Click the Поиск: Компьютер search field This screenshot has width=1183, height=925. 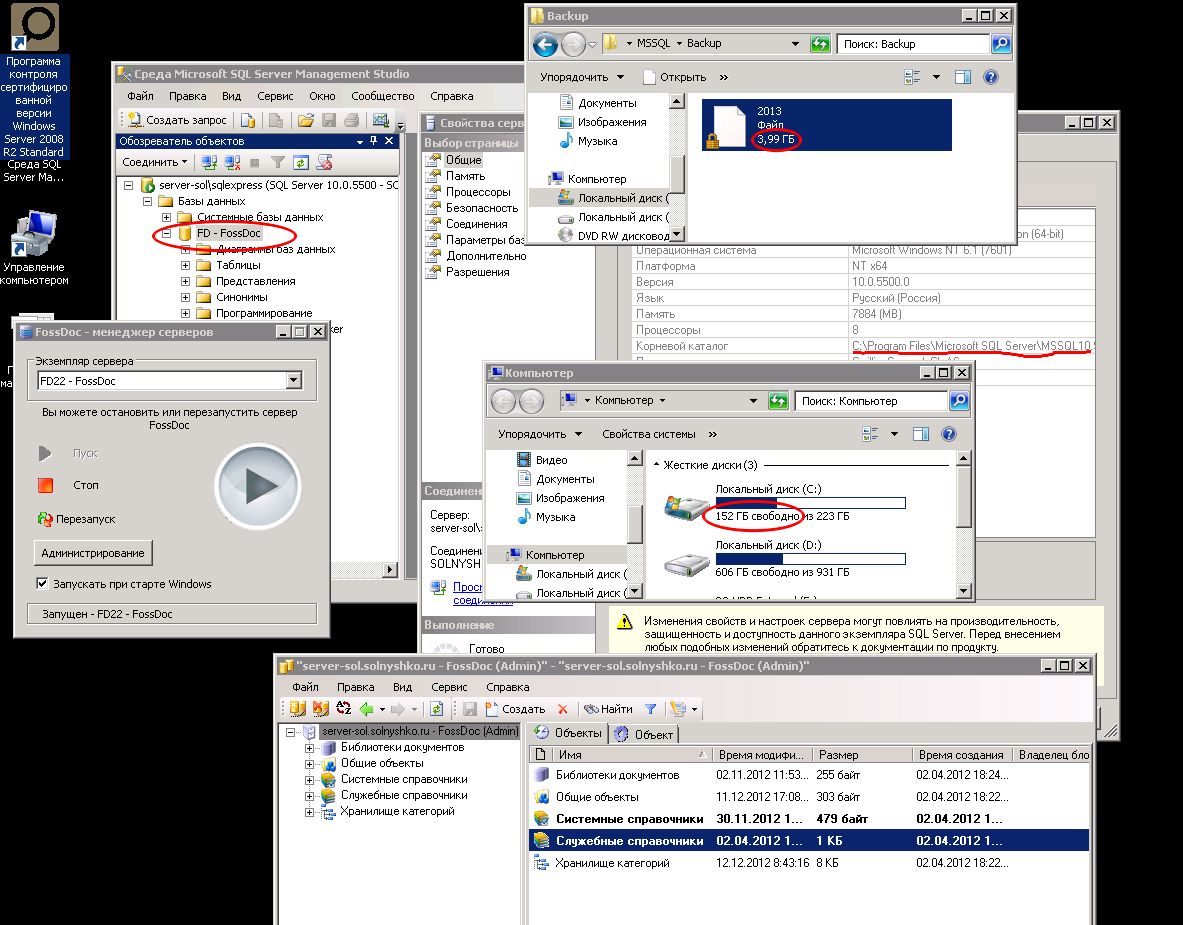[871, 401]
